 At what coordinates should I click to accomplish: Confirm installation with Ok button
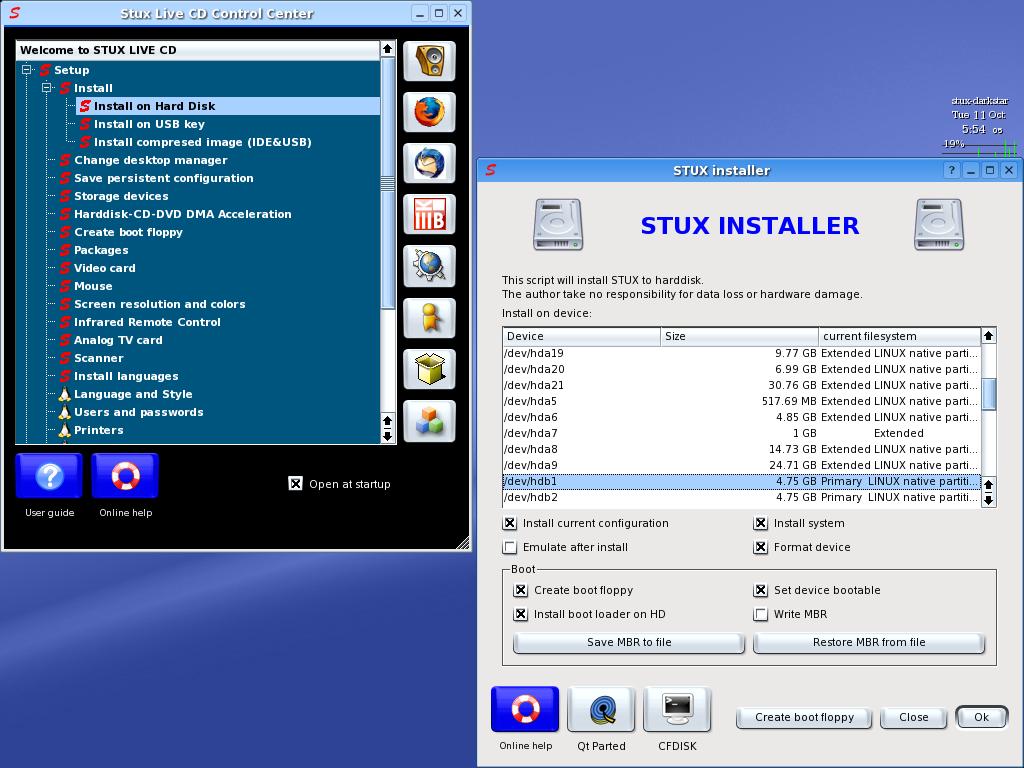click(981, 717)
